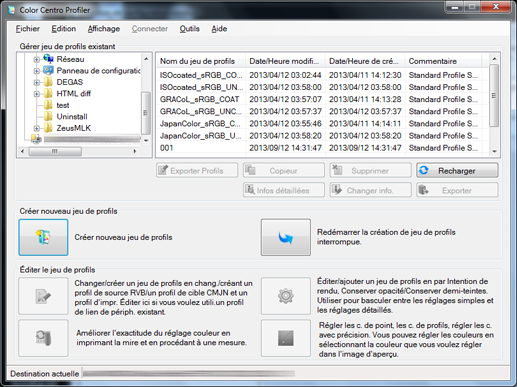This screenshot has height=387, width=517.
Task: Click the Recharger button
Action: tap(457, 170)
